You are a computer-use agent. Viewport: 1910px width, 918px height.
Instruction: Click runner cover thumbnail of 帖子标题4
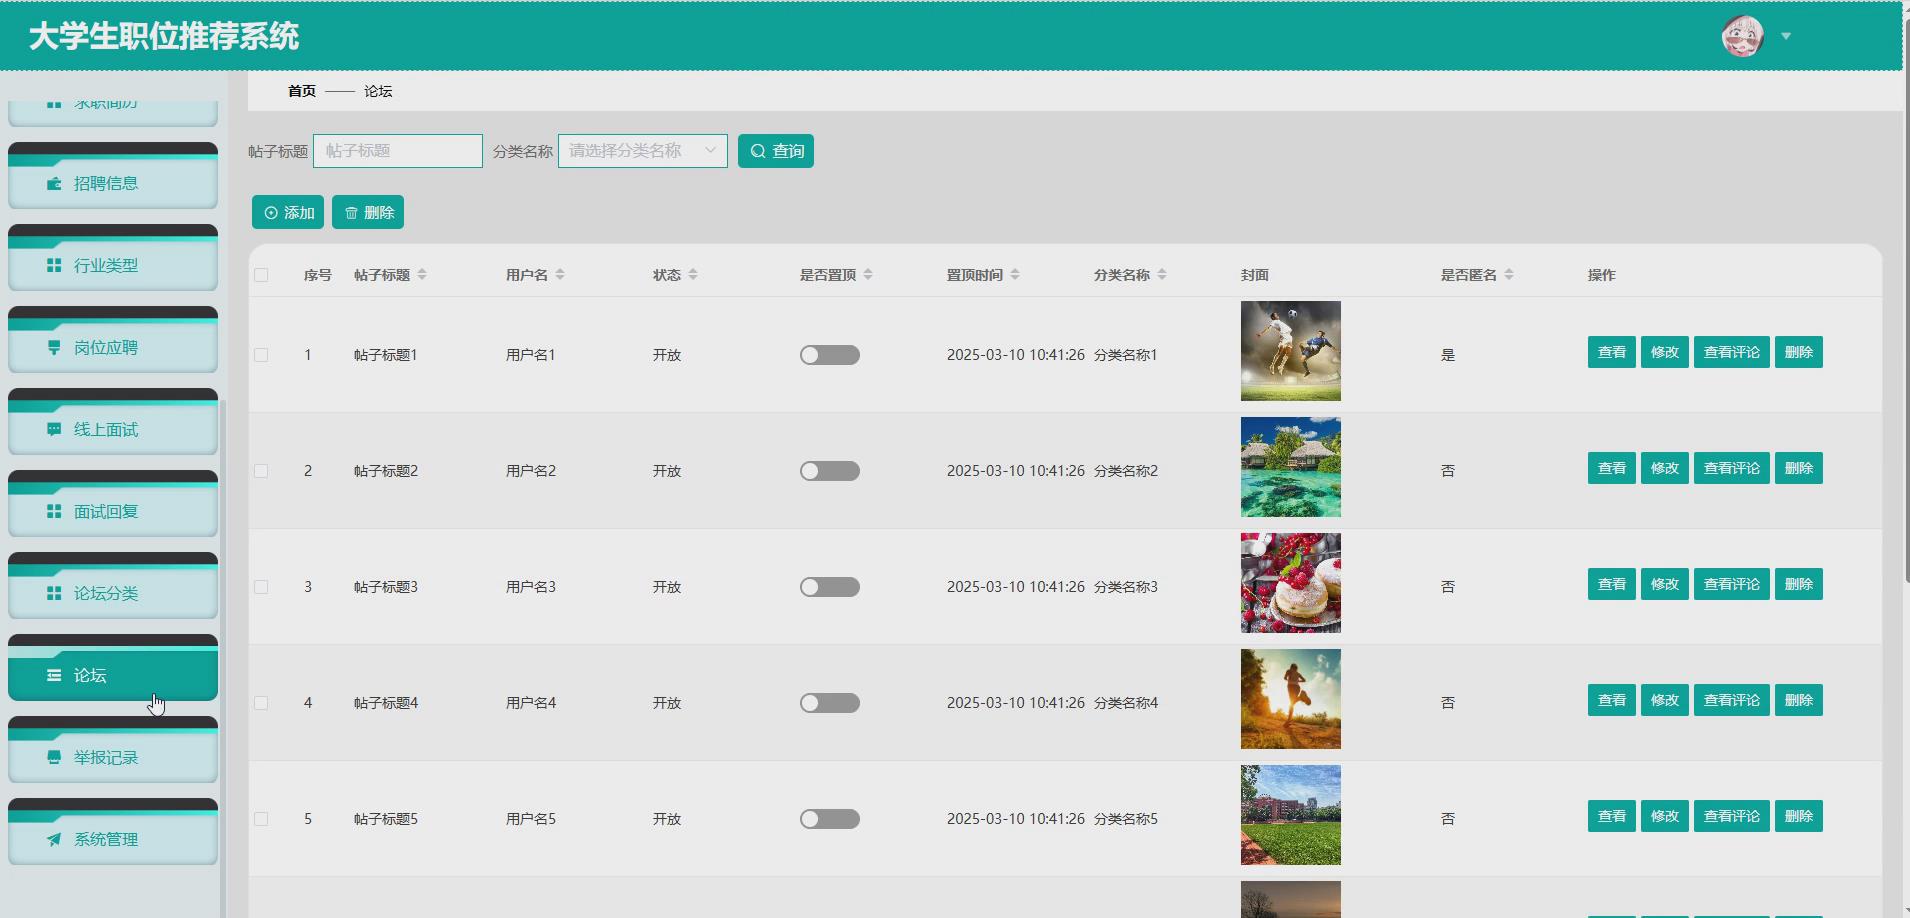1291,699
